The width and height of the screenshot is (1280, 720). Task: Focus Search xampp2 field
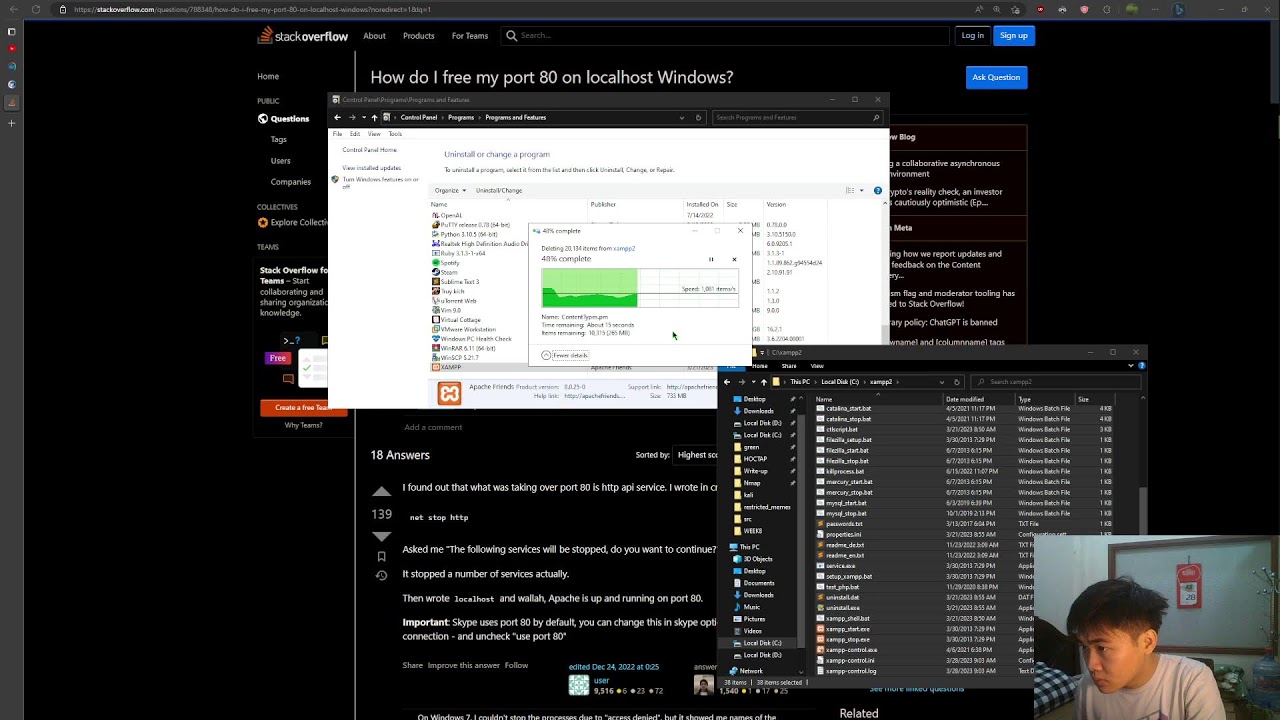1055,382
